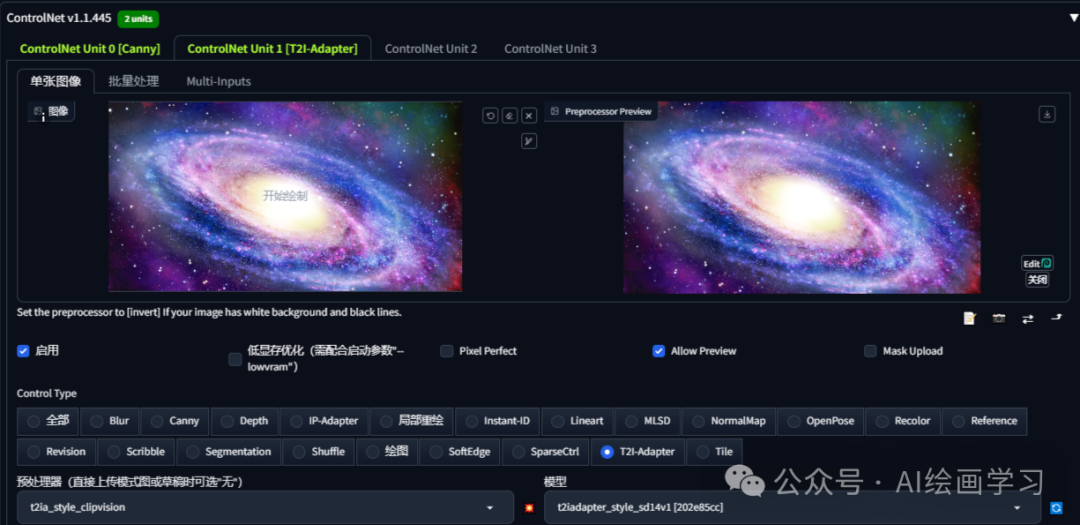Select the T2I-Adapter control type
Screen dimensions: 1080x525
pos(638,452)
